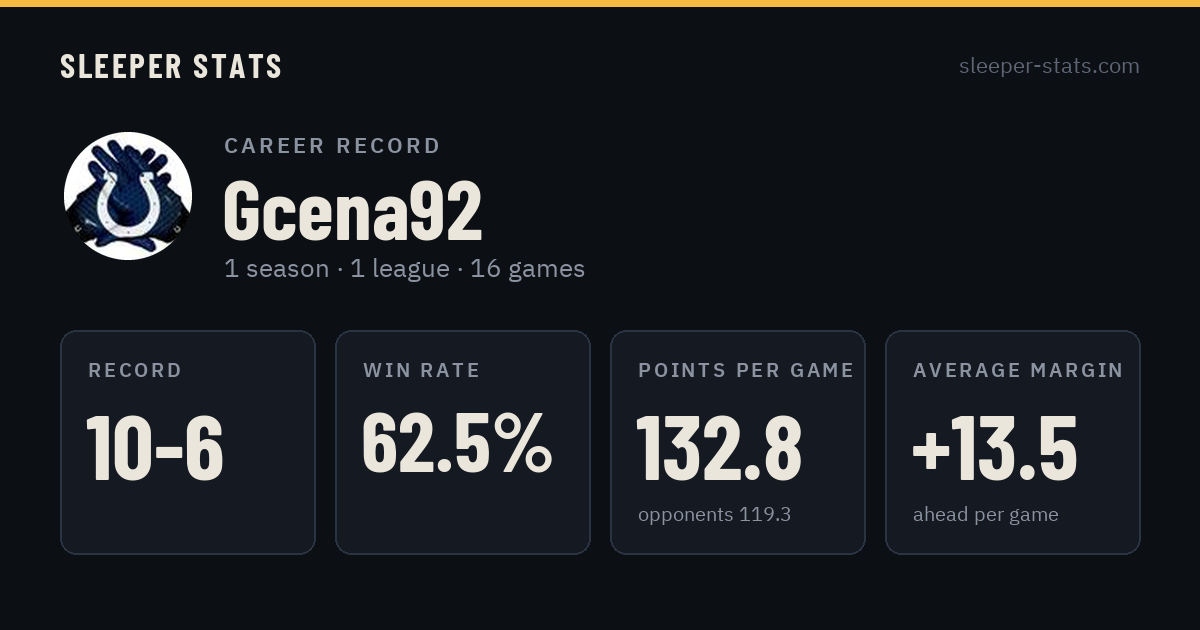Viewport: 1200px width, 630px height.
Task: Click the 62.5% win rate value
Action: 456,442
